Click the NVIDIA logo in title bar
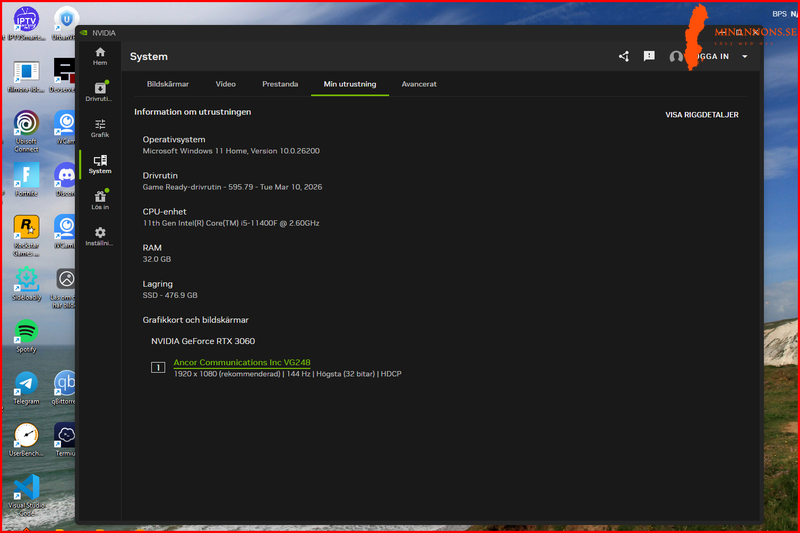 84,33
